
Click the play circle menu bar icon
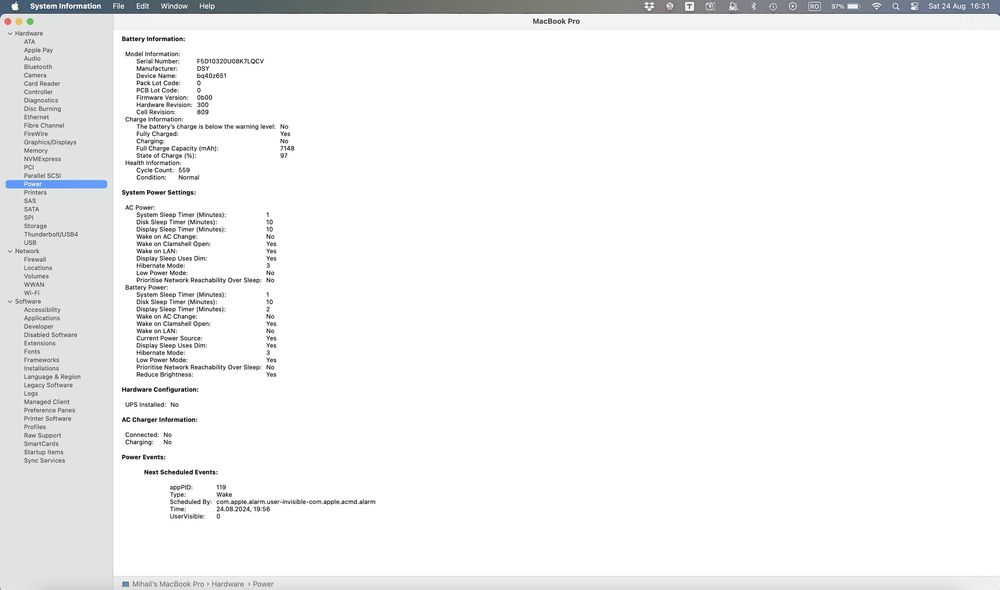click(793, 6)
